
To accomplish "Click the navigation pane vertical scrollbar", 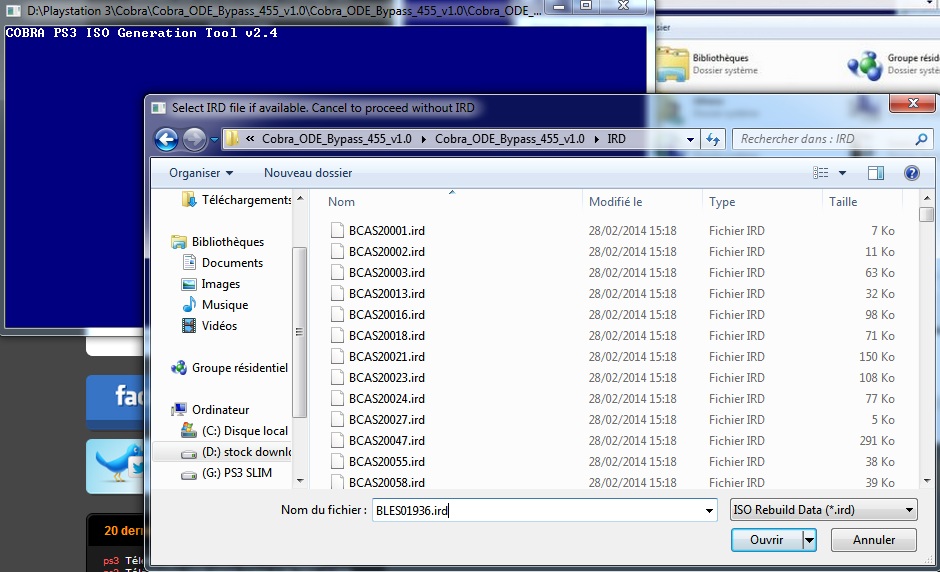I will 299,330.
